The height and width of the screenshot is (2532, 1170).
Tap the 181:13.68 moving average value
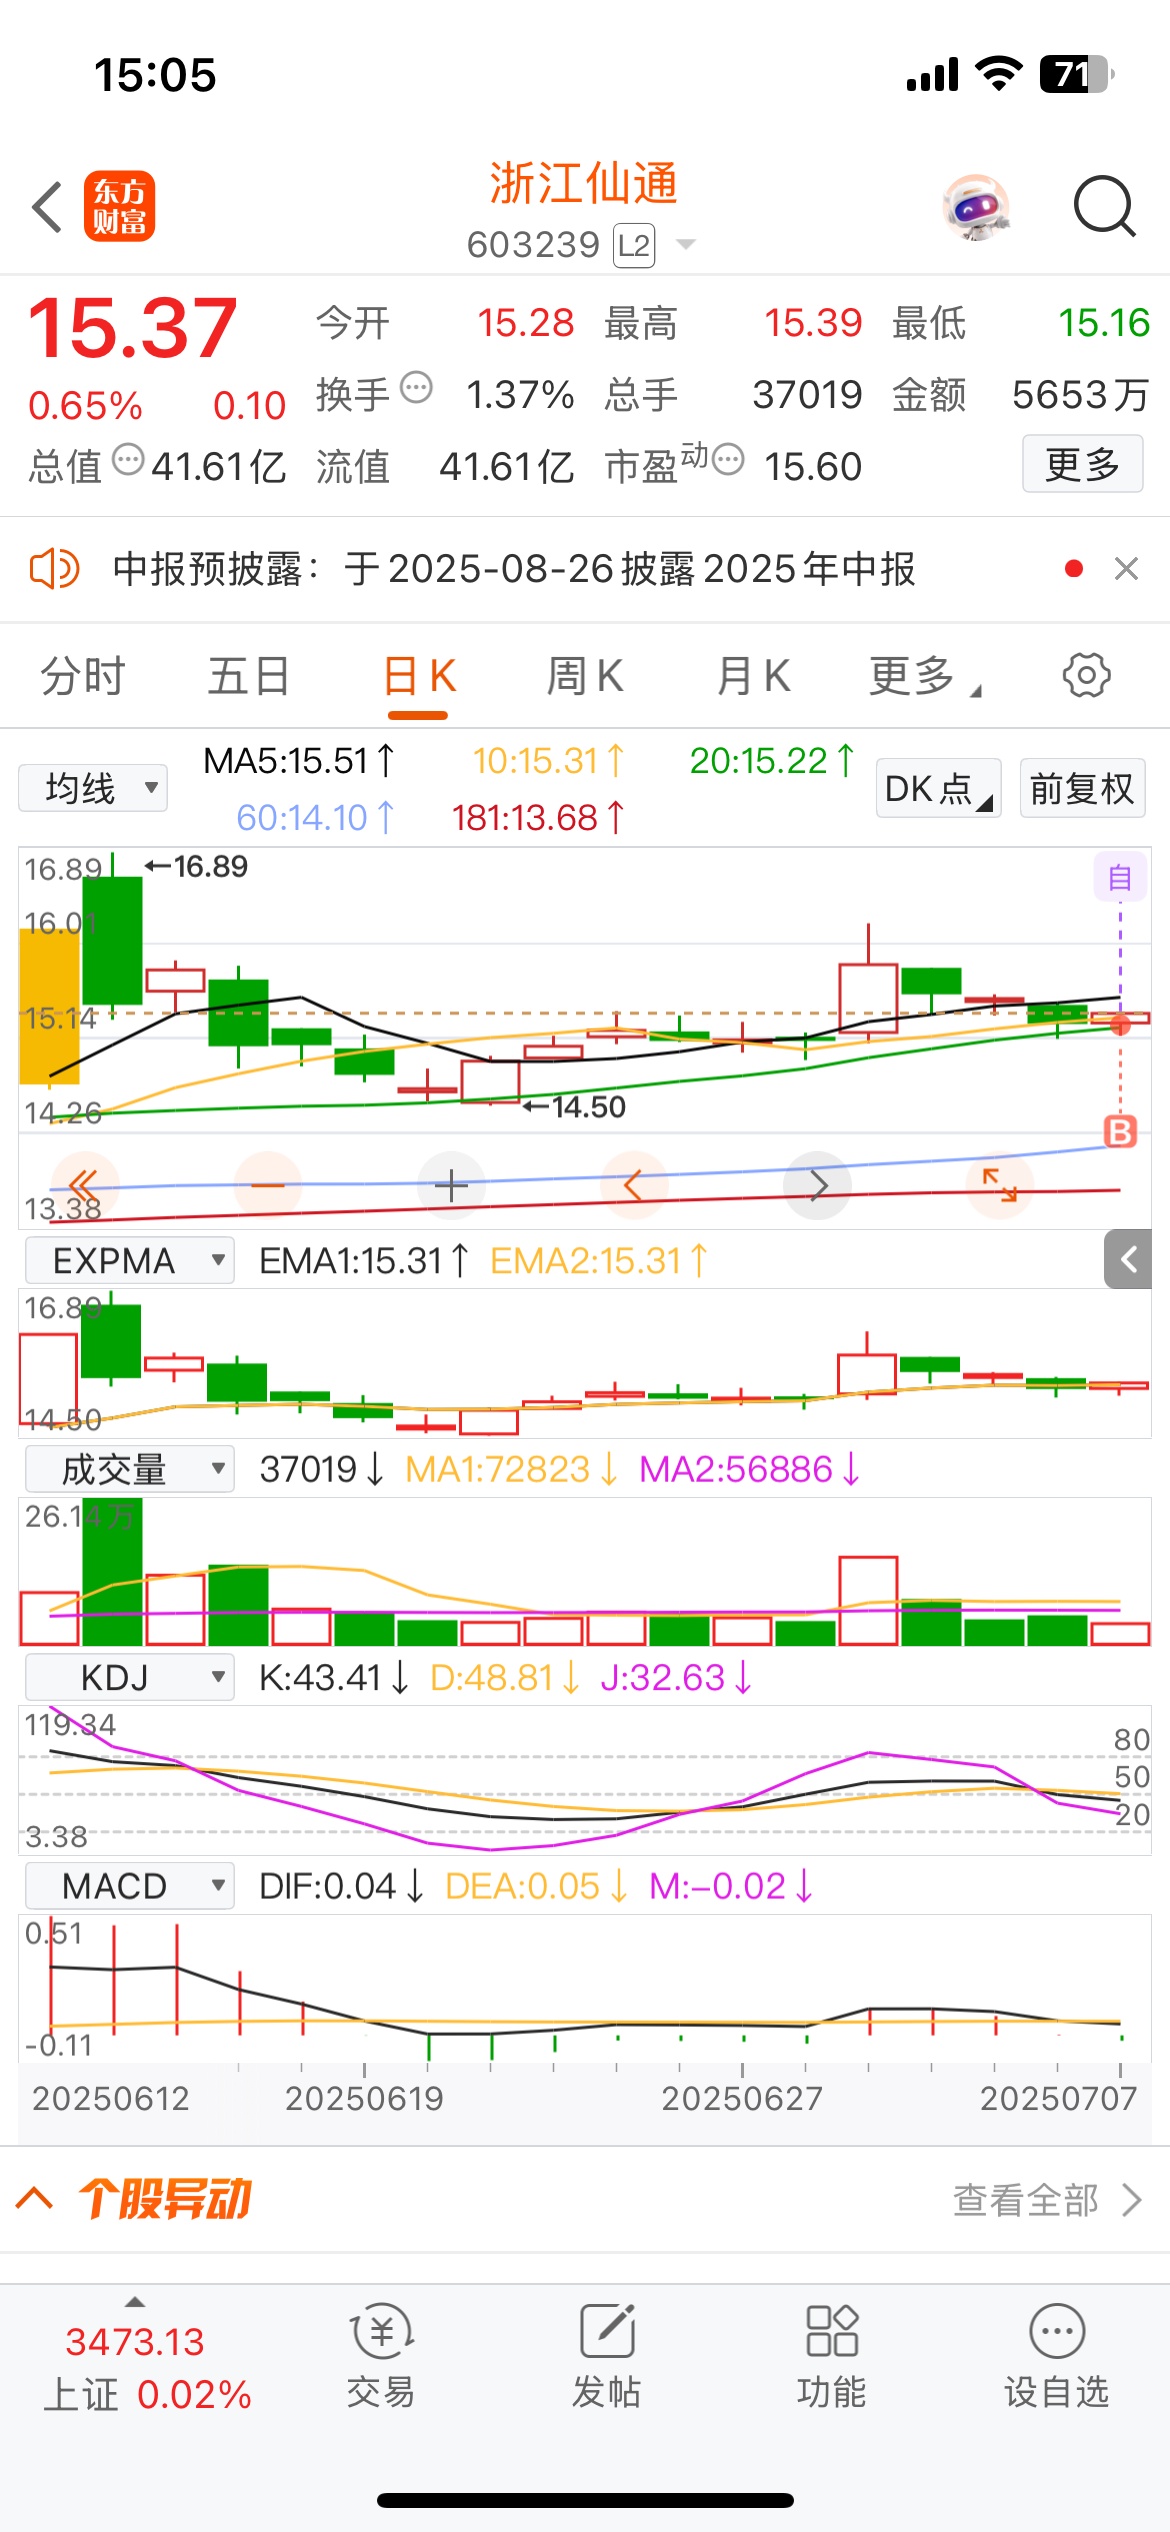(x=538, y=818)
